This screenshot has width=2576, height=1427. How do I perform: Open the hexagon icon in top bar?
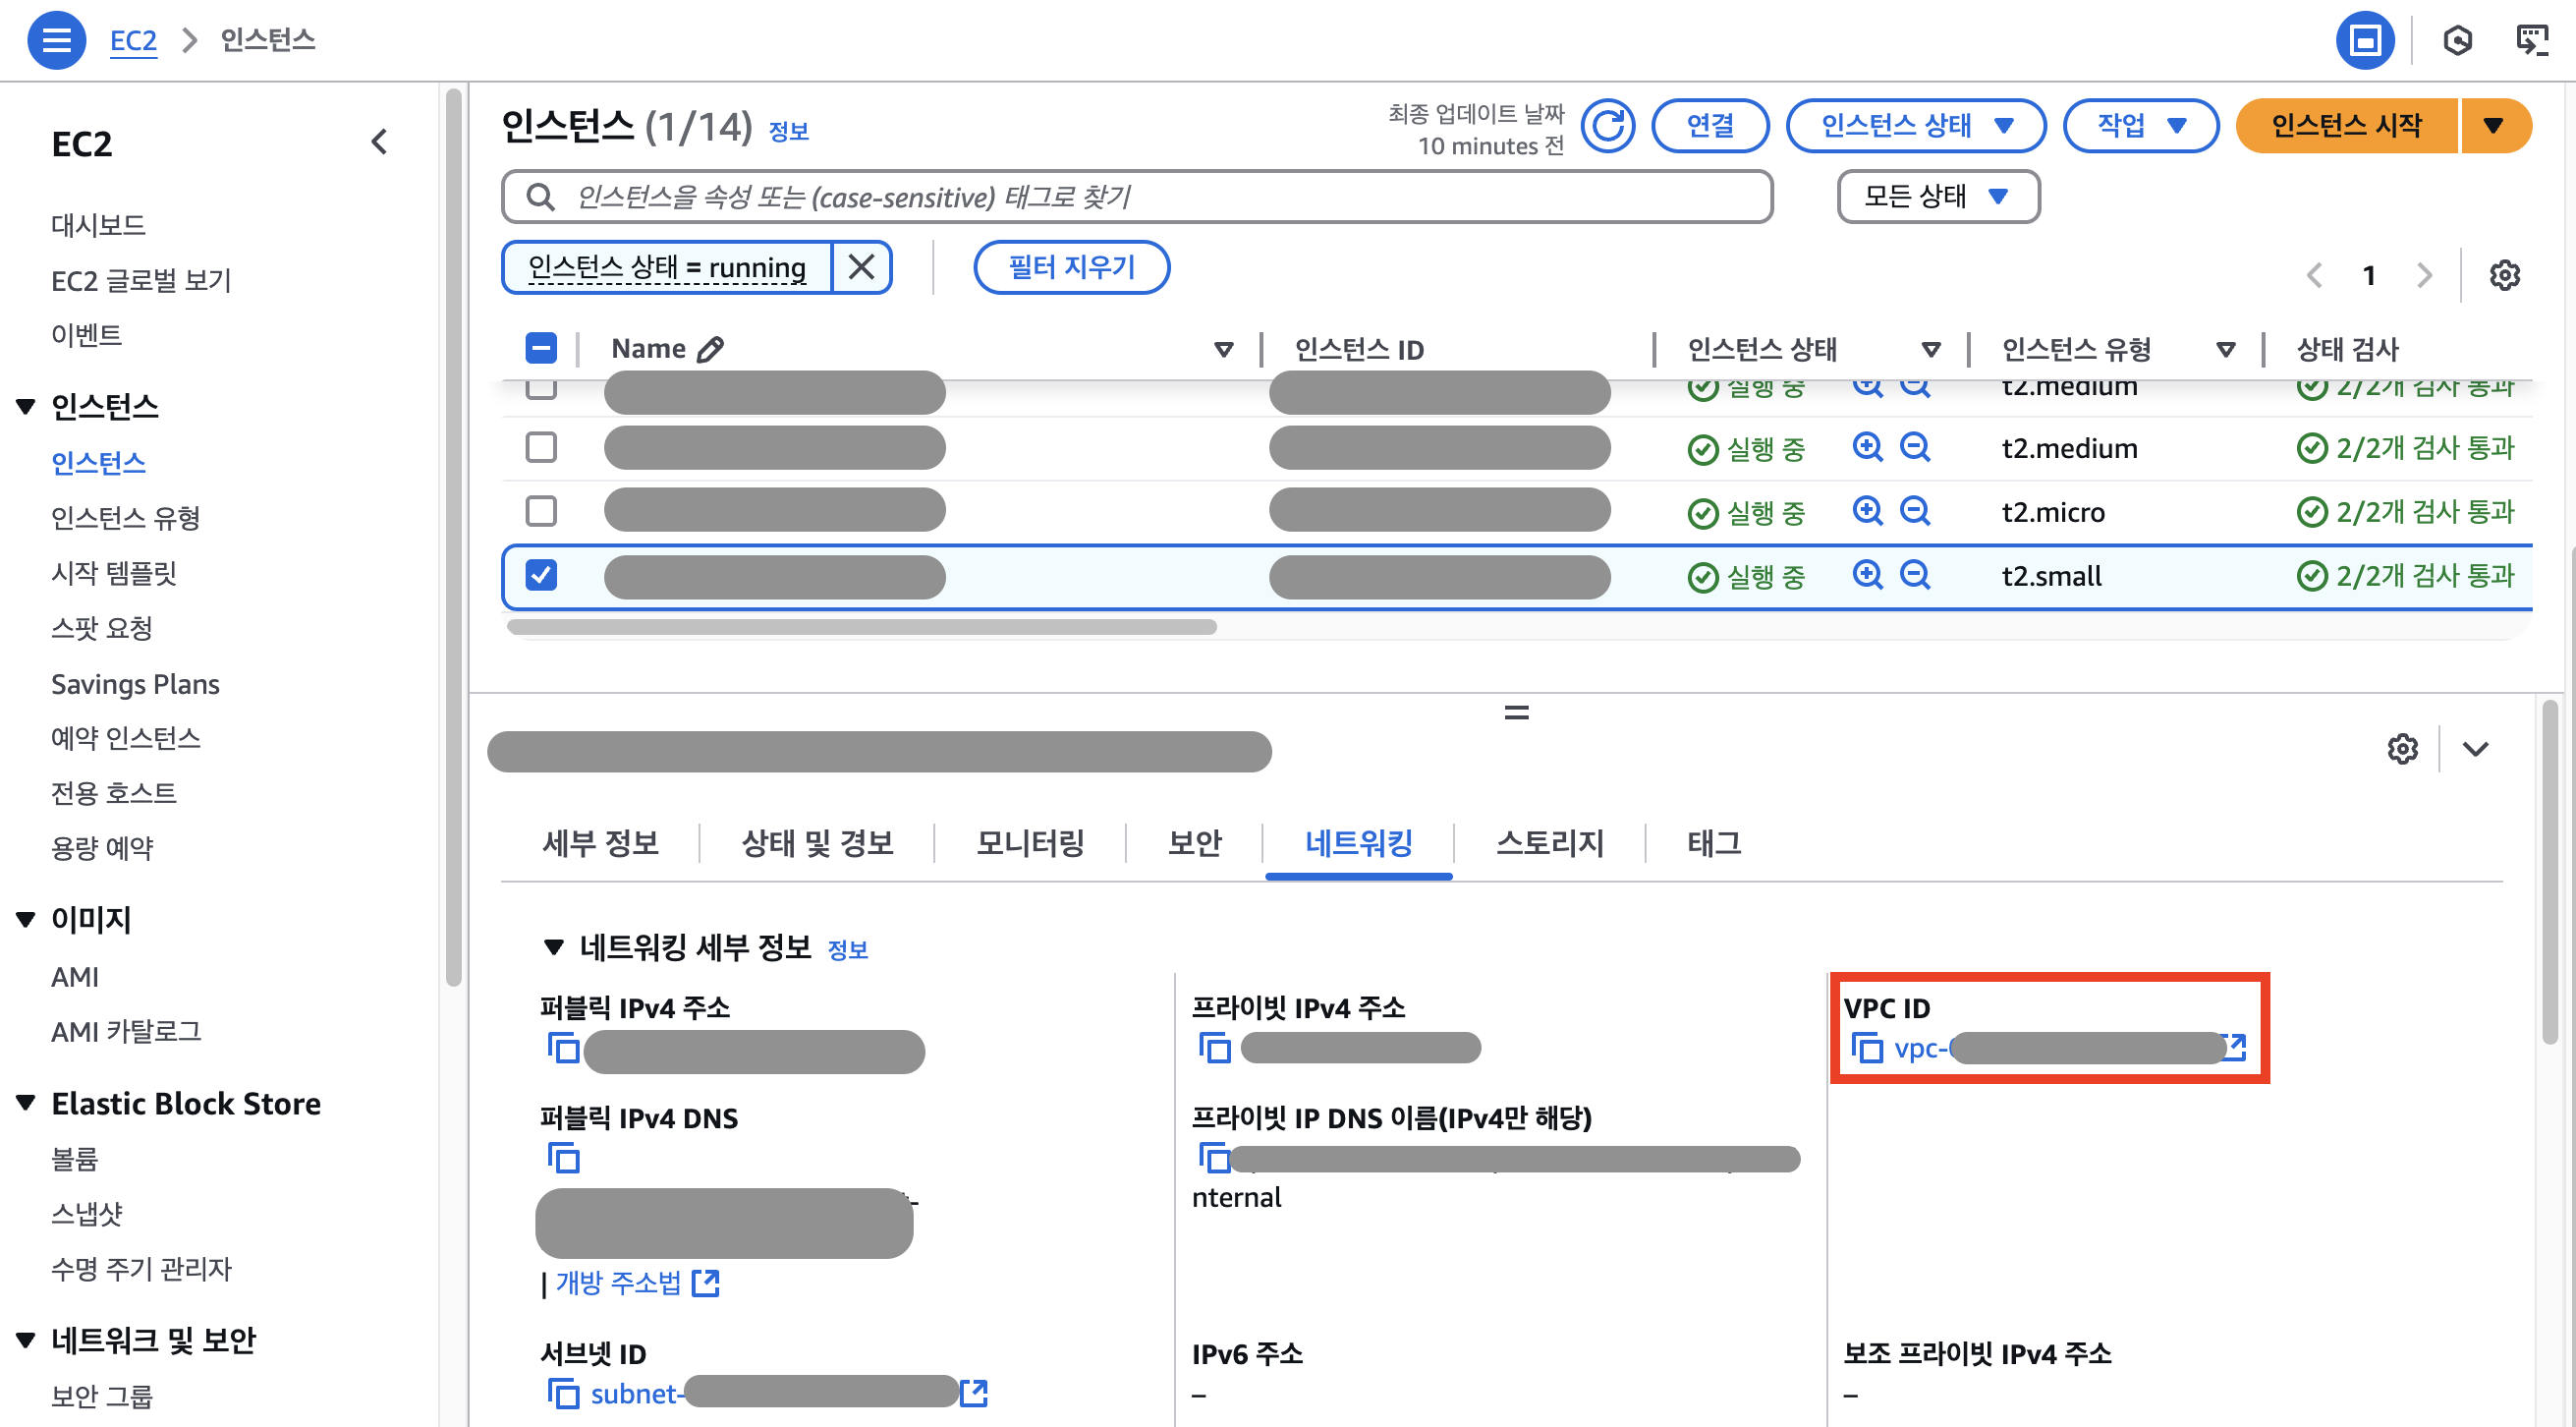coord(2457,40)
